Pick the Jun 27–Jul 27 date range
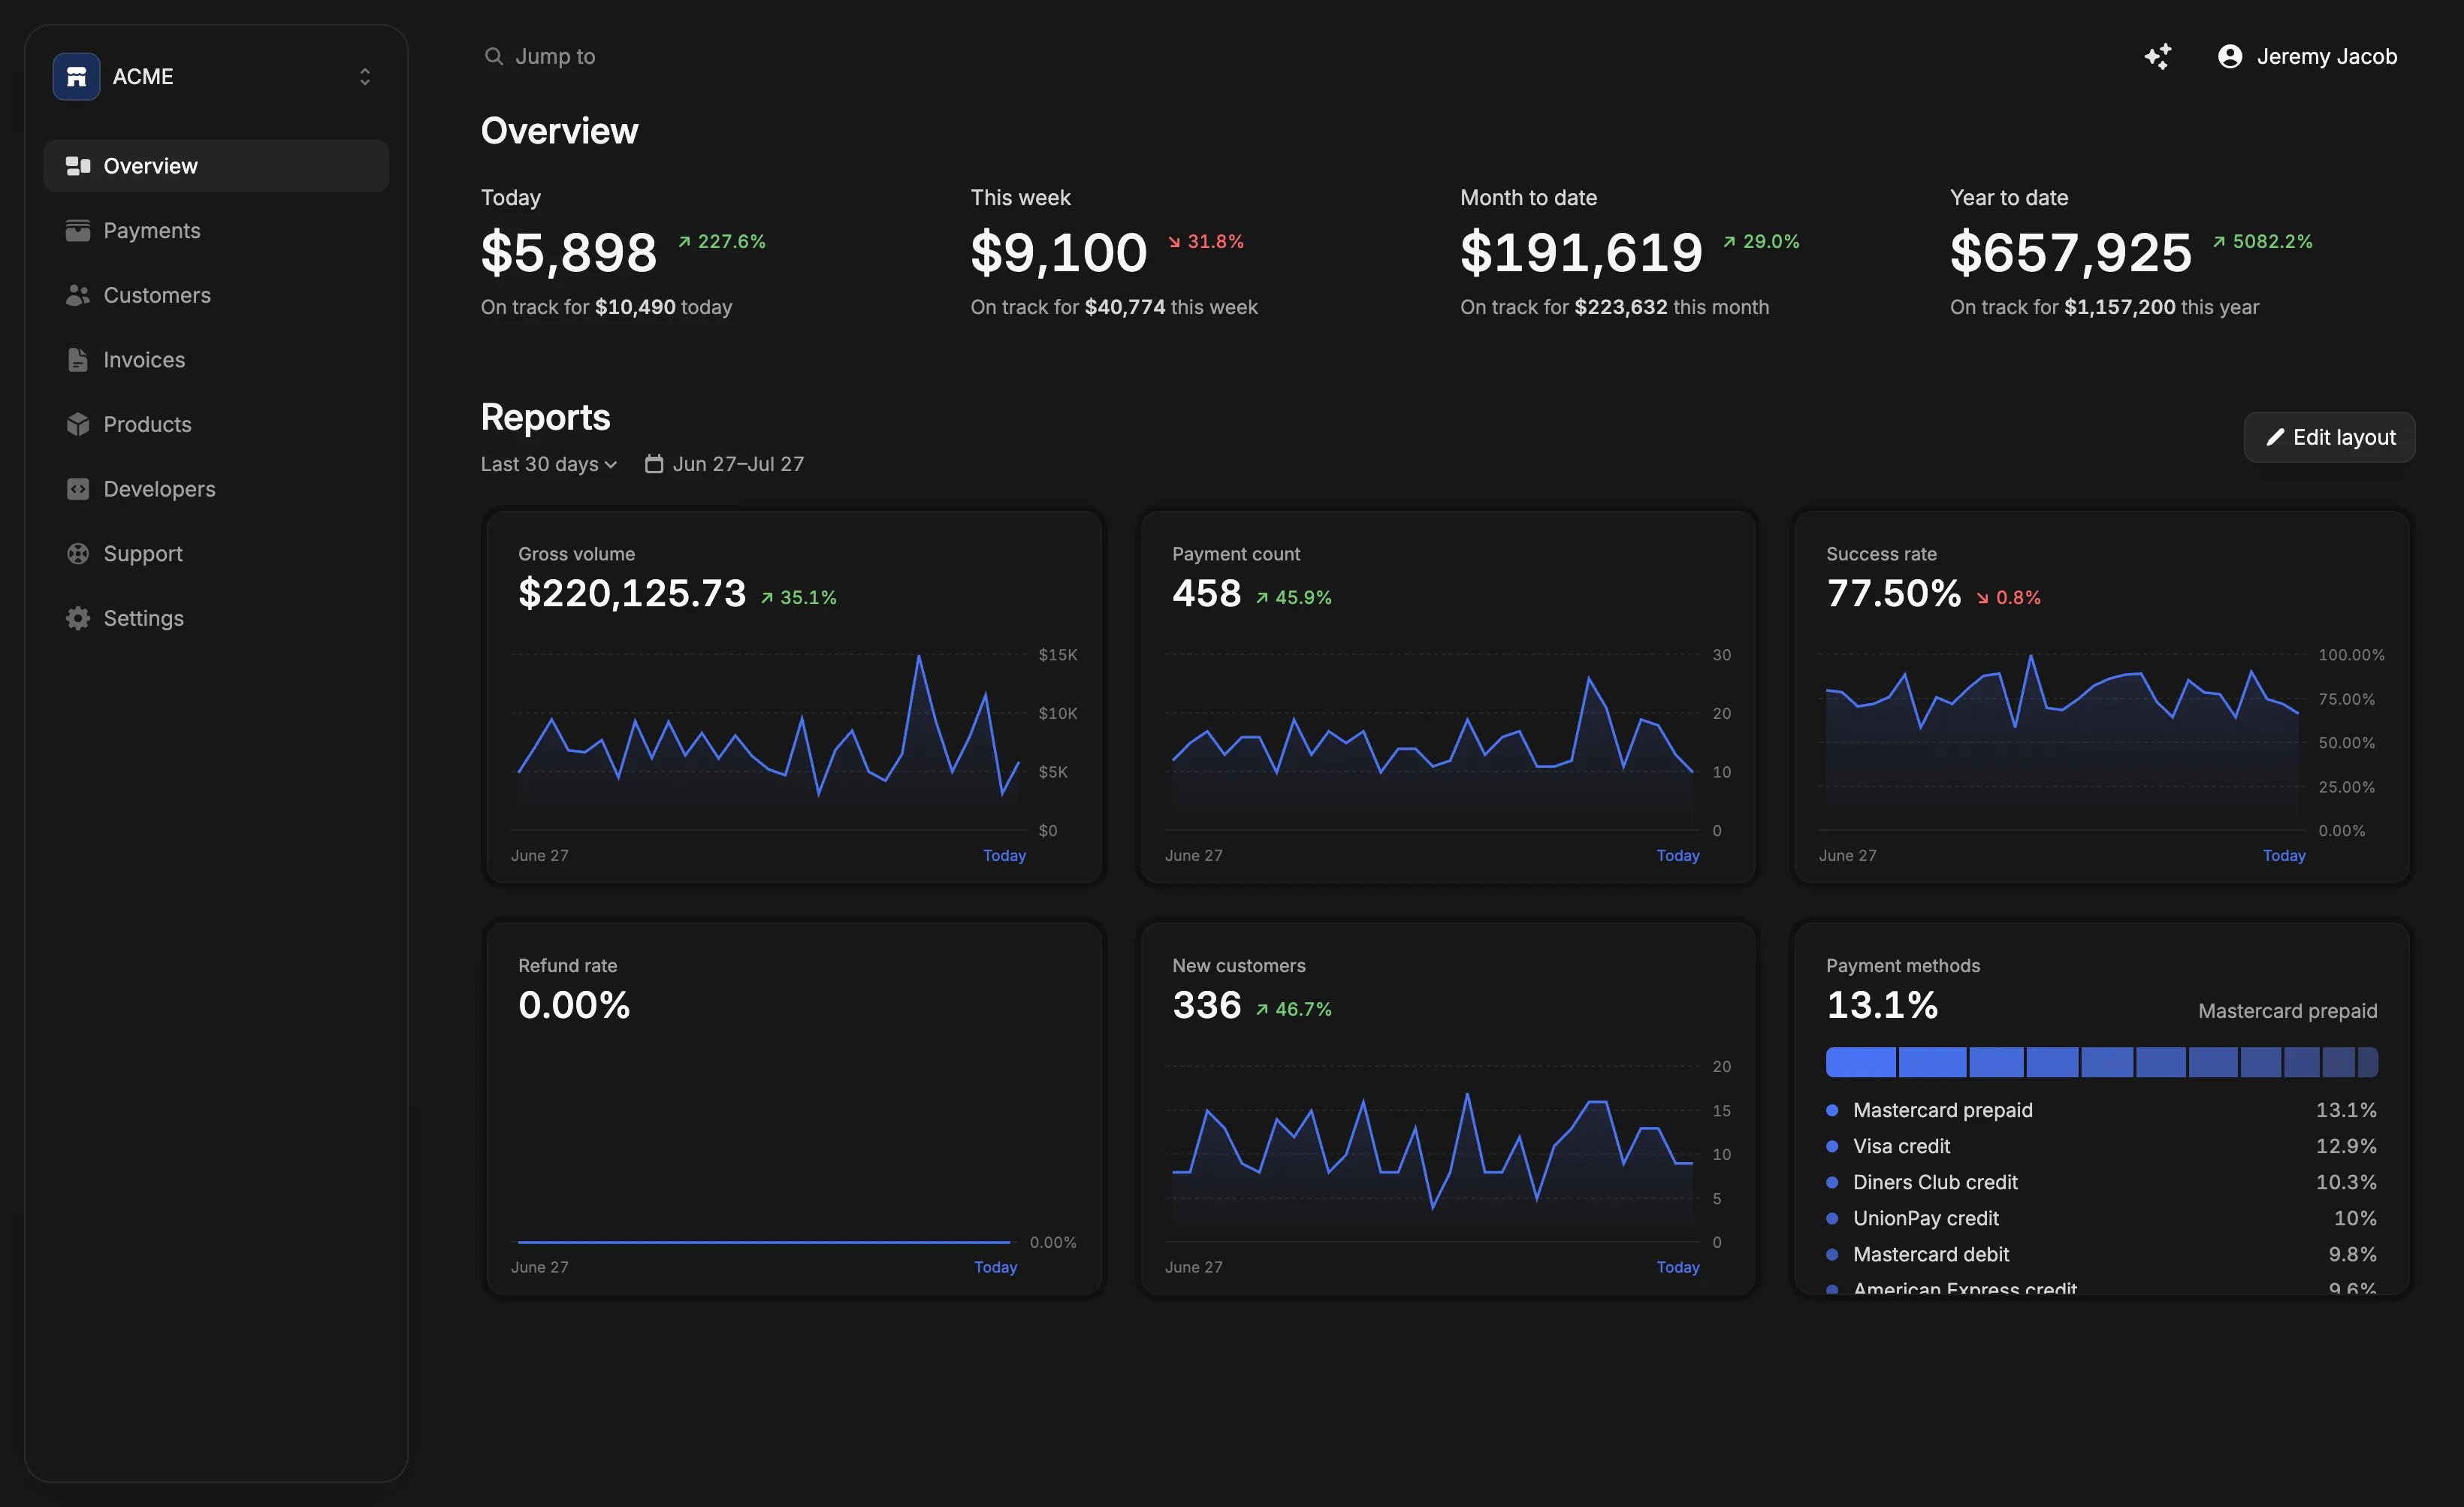 tap(724, 464)
